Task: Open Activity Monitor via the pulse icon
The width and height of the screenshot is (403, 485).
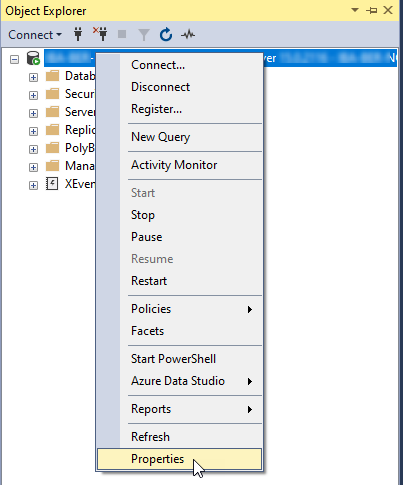Action: [x=188, y=34]
